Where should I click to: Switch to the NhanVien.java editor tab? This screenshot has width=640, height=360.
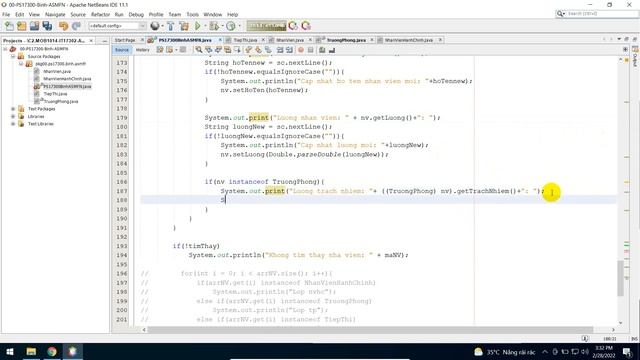pyautogui.click(x=290, y=40)
